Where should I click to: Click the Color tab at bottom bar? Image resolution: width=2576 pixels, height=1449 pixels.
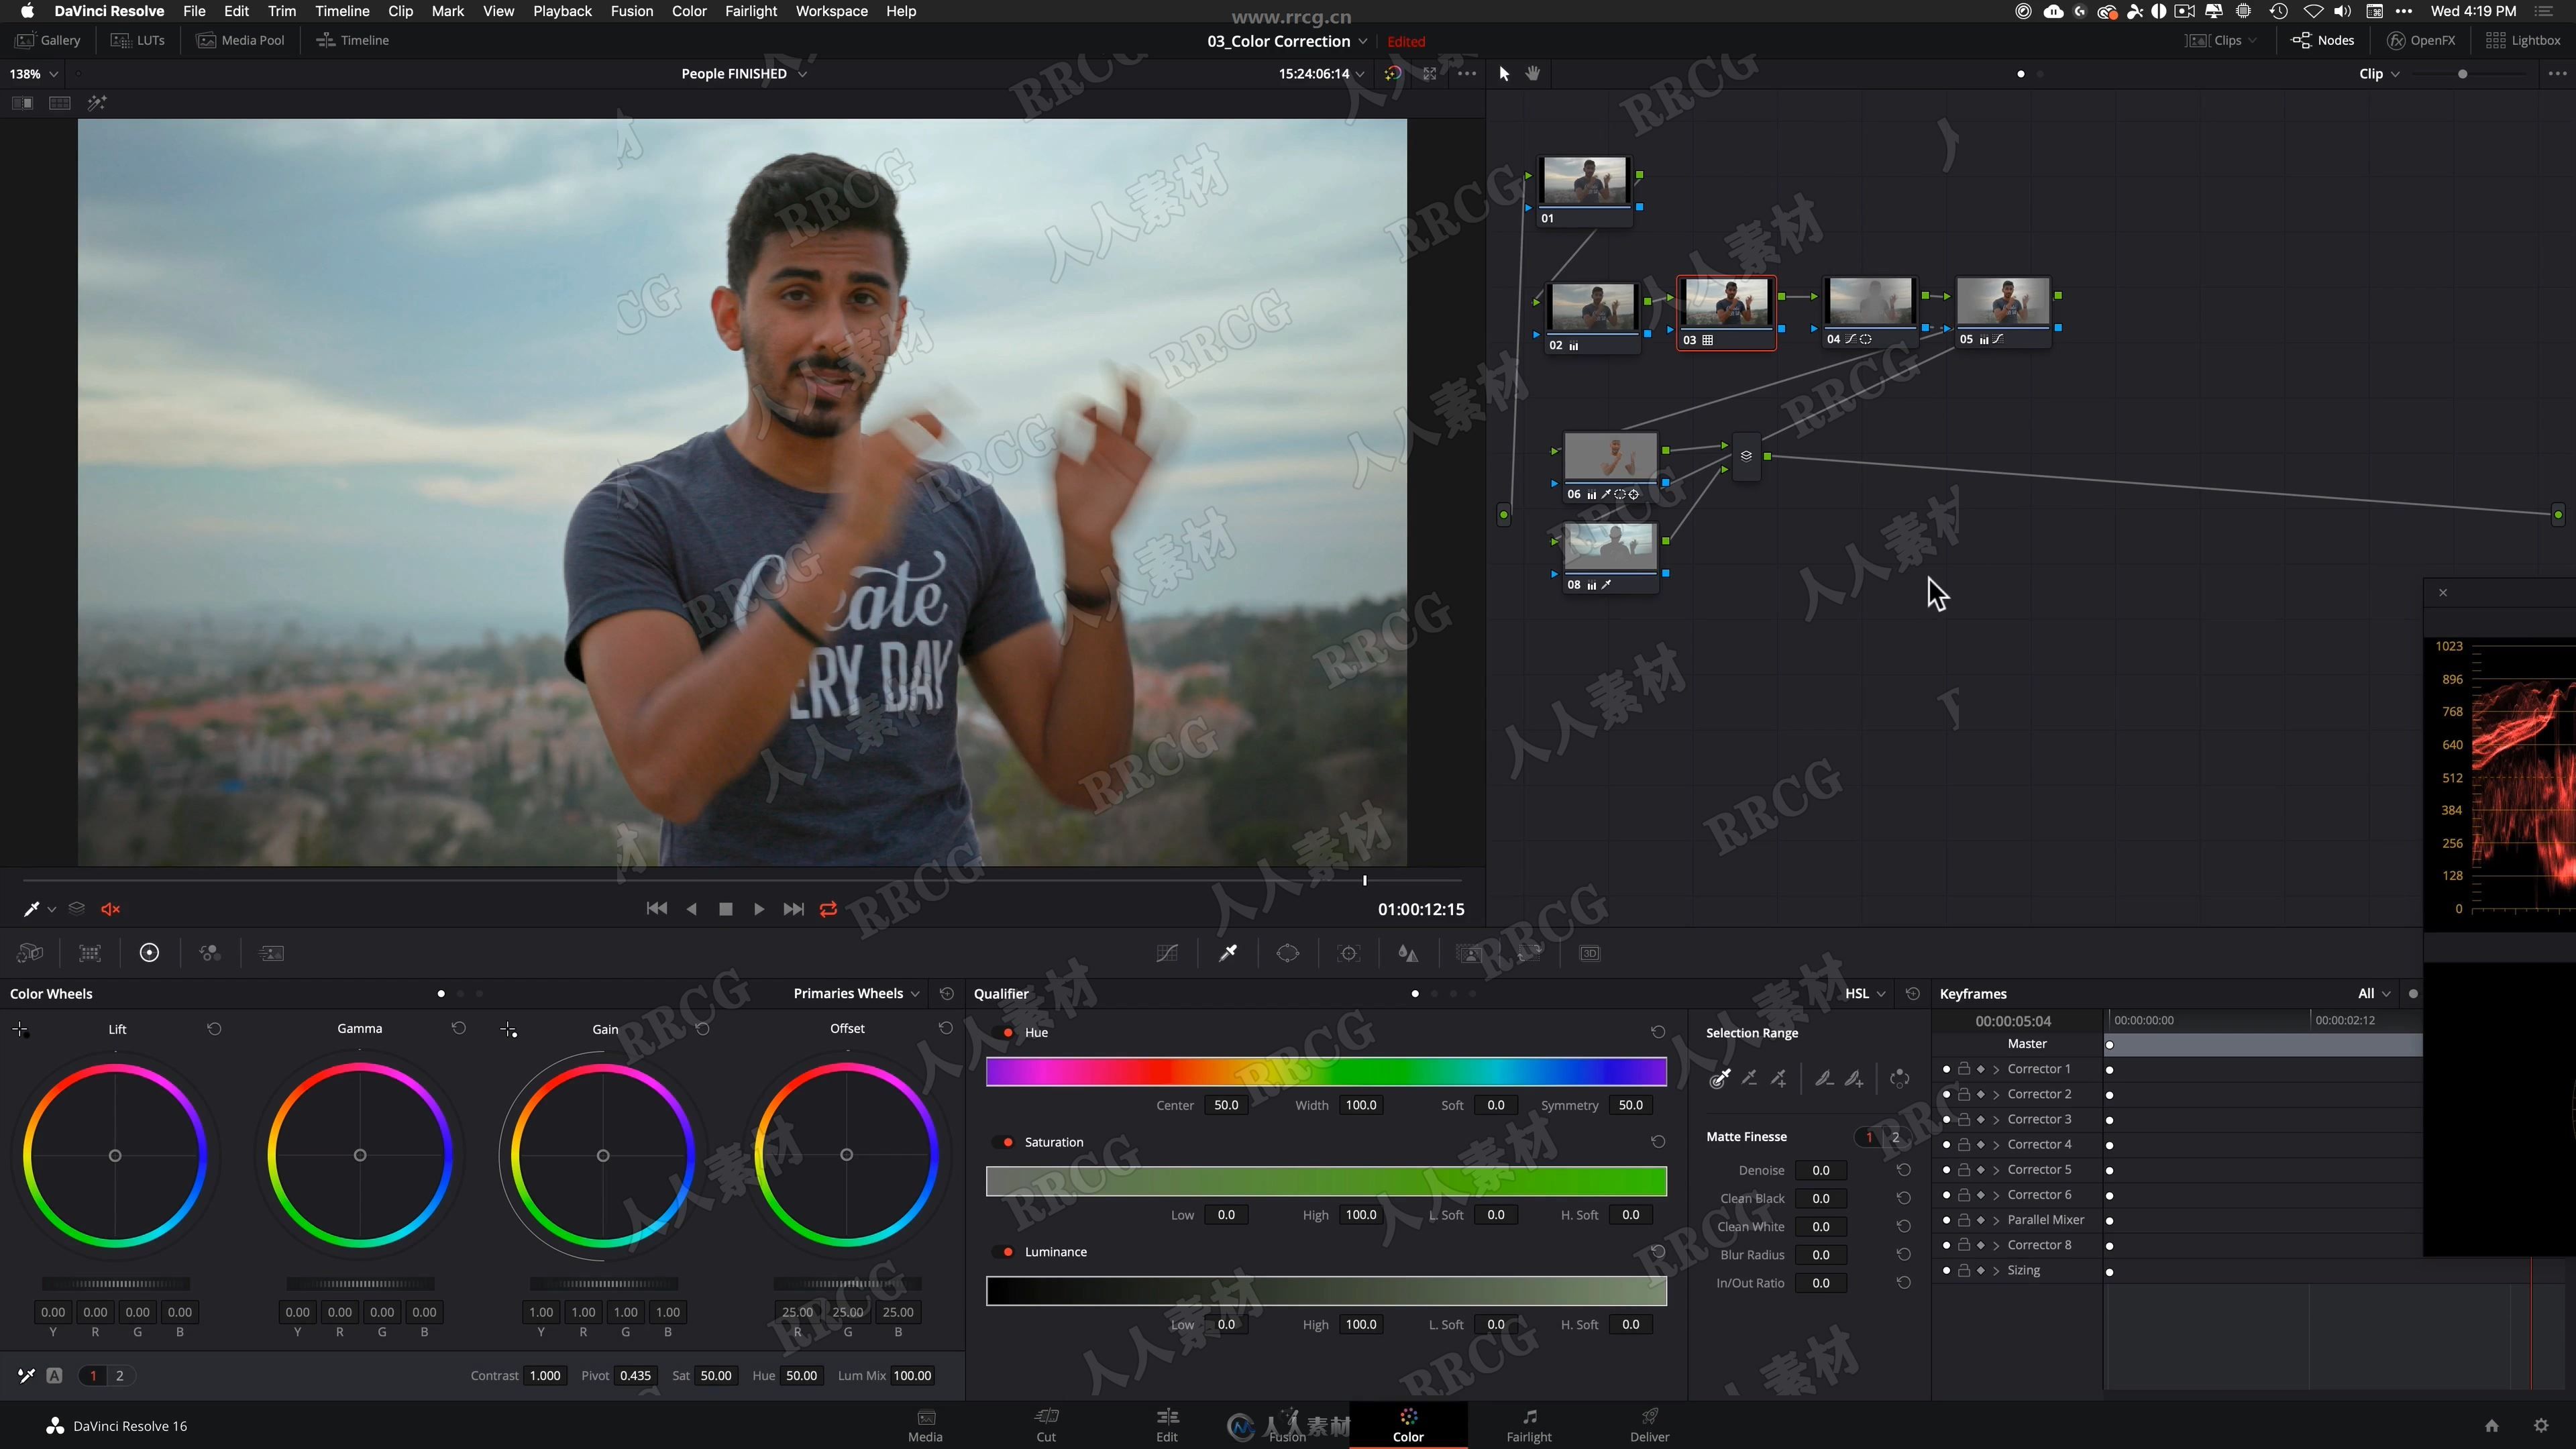[x=1408, y=1424]
